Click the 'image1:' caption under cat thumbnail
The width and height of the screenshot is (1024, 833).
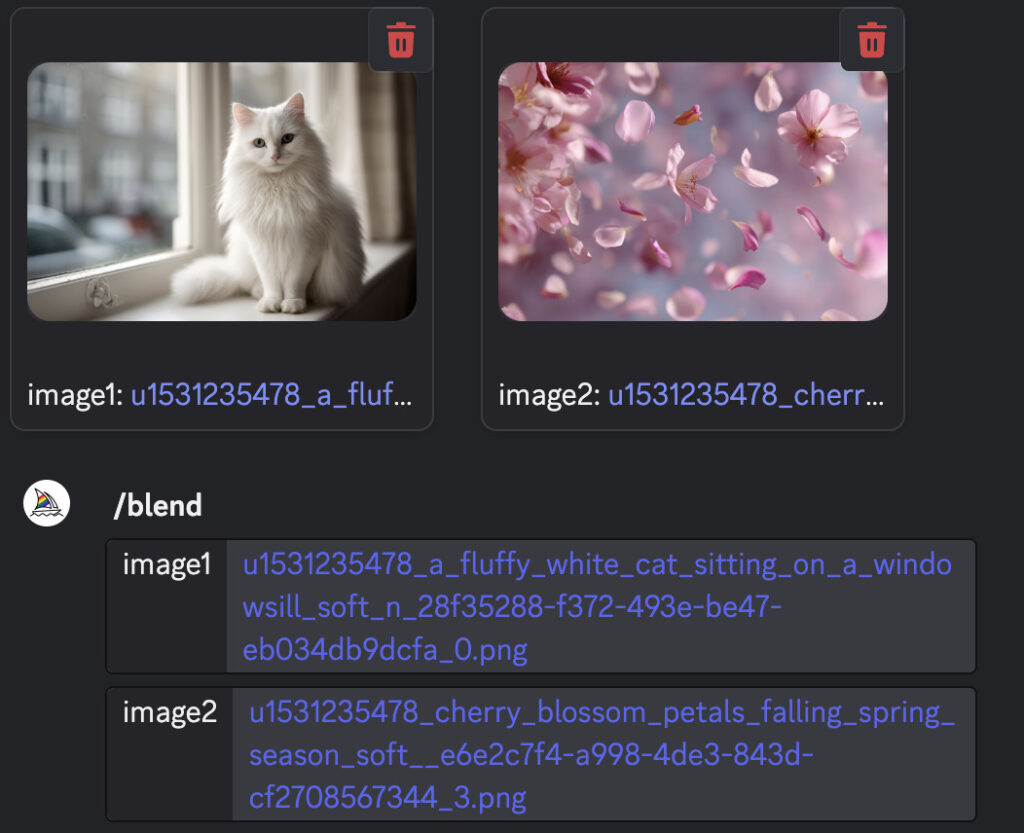75,395
